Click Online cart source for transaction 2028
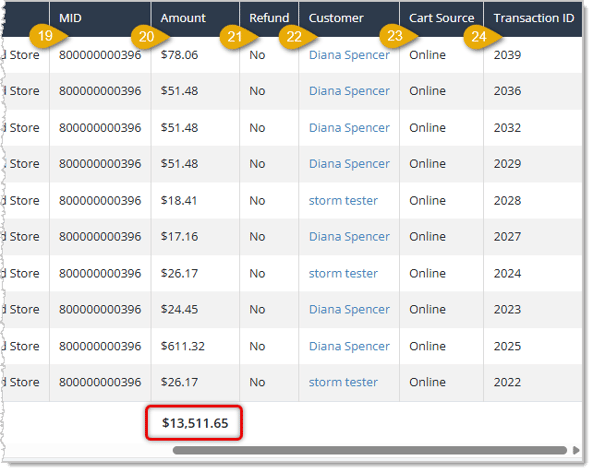This screenshot has width=593, height=472. click(x=427, y=200)
